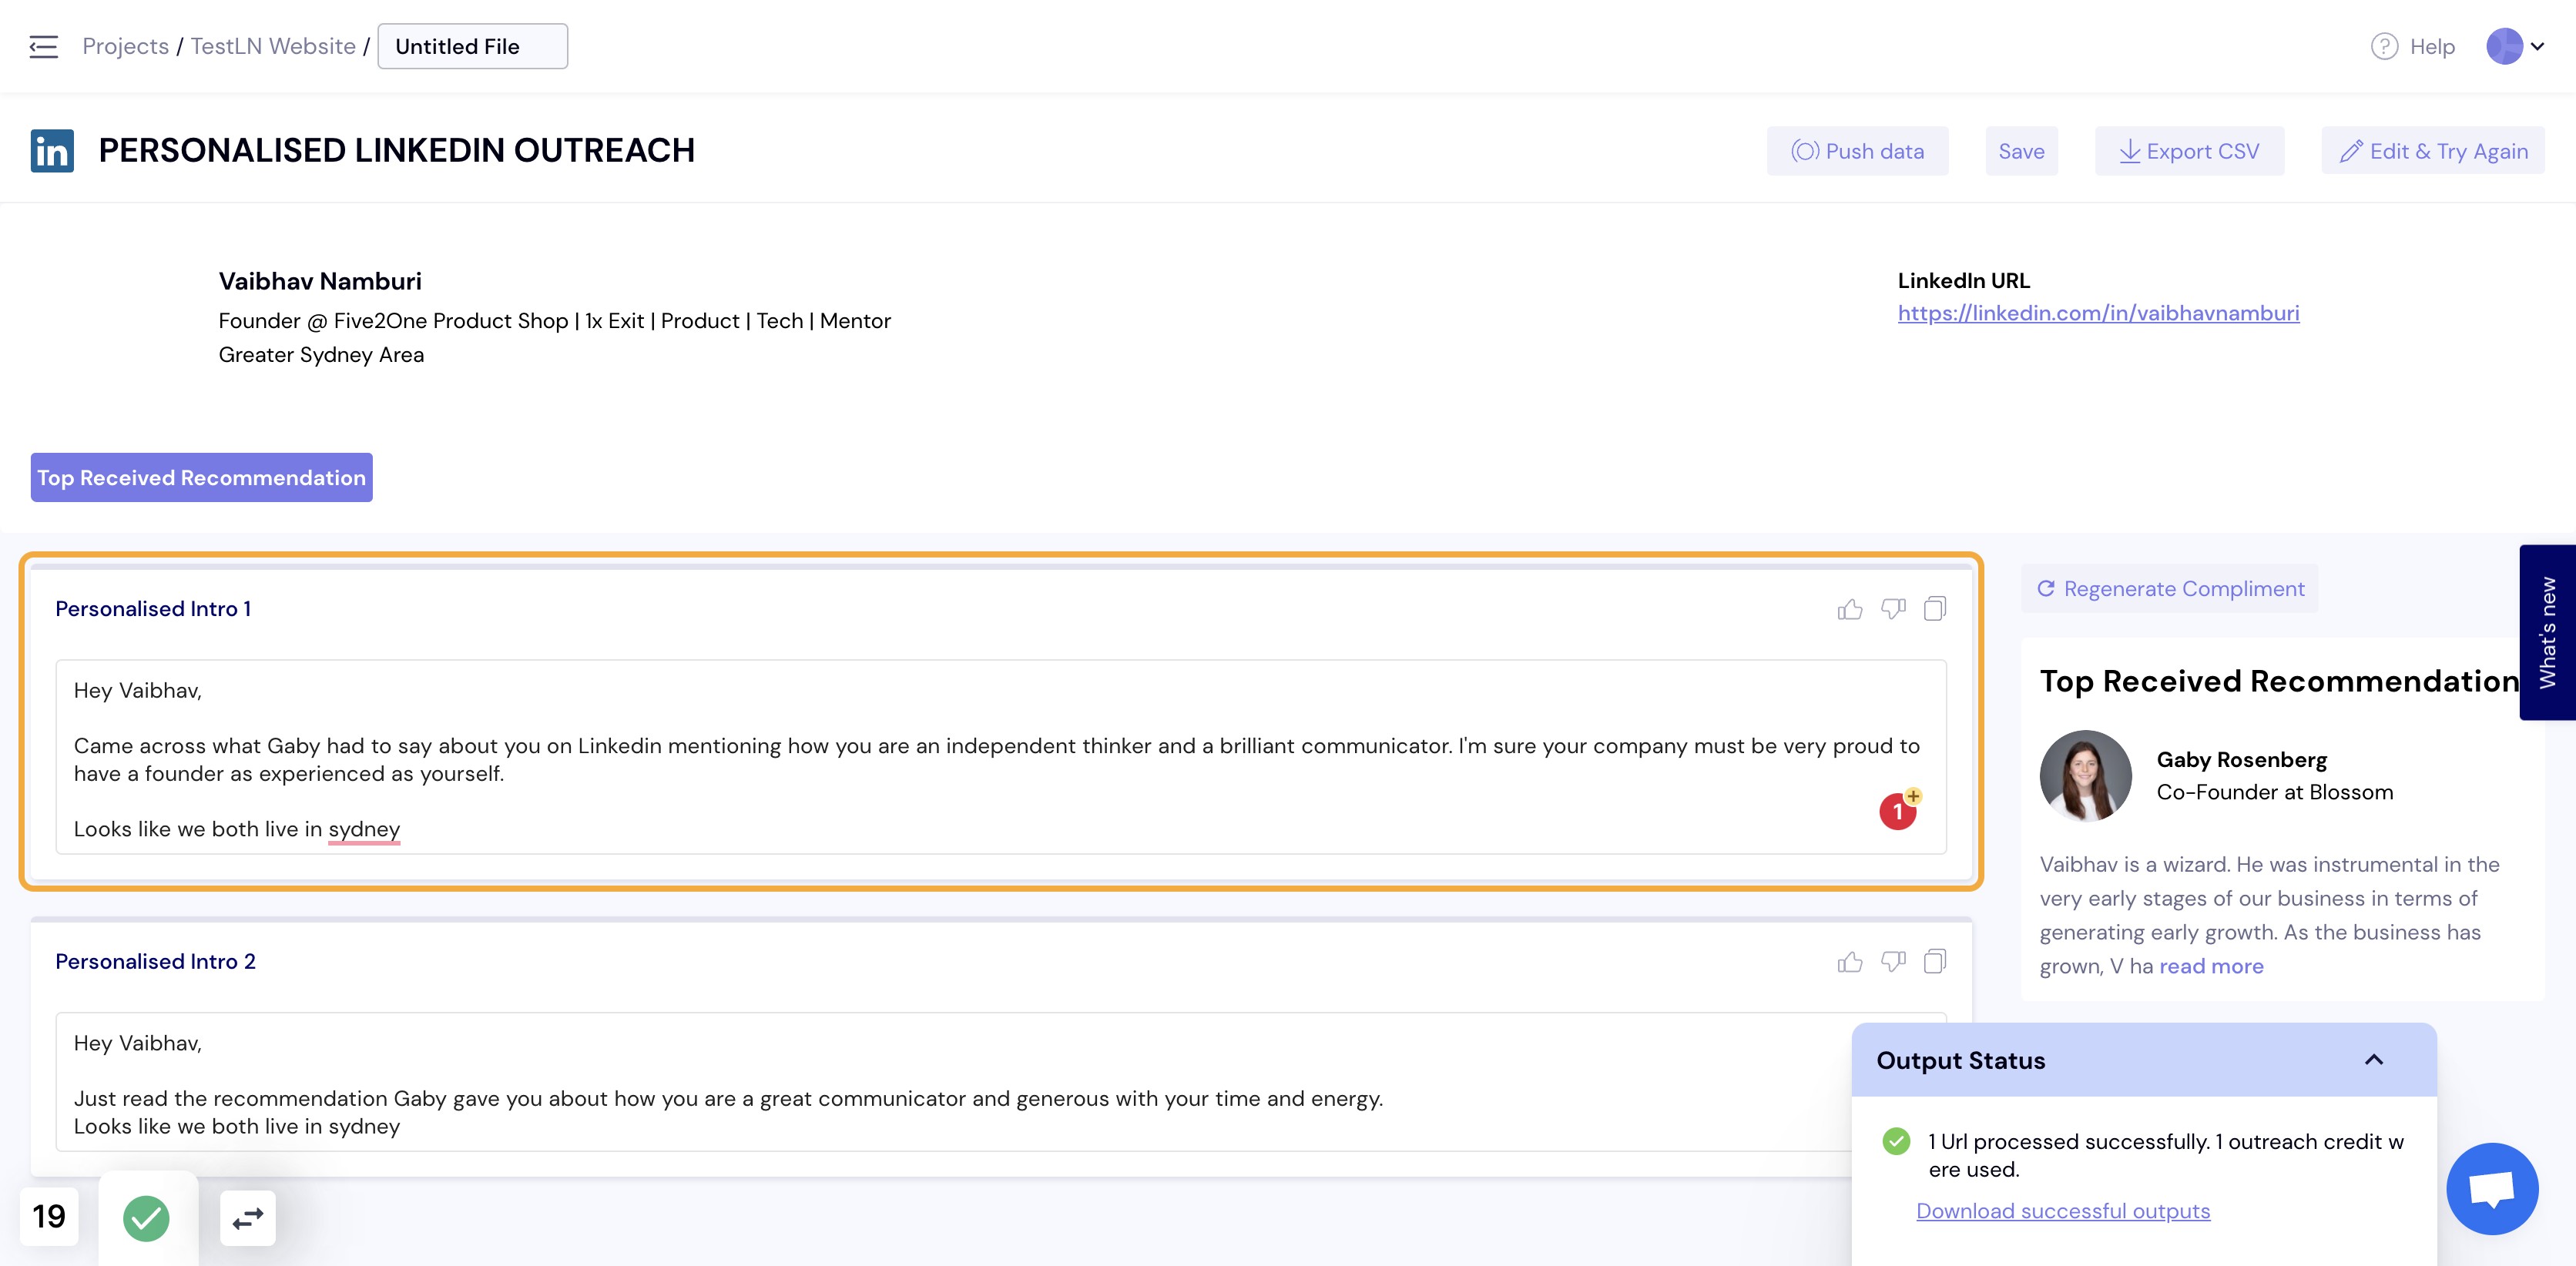Screen dimensions: 2576x1266
Task: Open the blue chat support bubble
Action: 2492,1189
